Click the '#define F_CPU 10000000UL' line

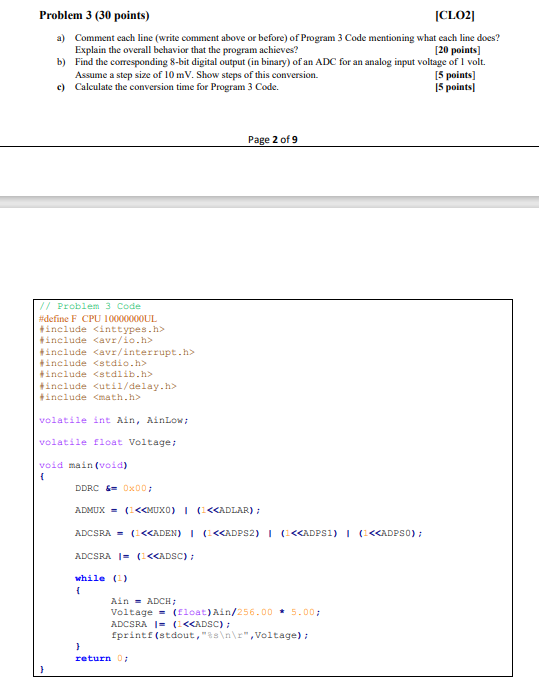pyautogui.click(x=98, y=319)
